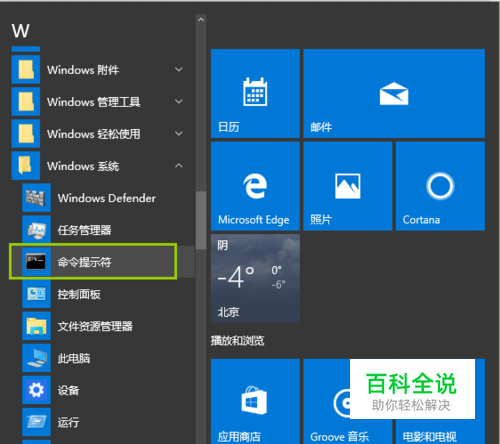This screenshot has width=500, height=444.
Task: Click the Windows 系统 folder icon
Action: [26, 166]
